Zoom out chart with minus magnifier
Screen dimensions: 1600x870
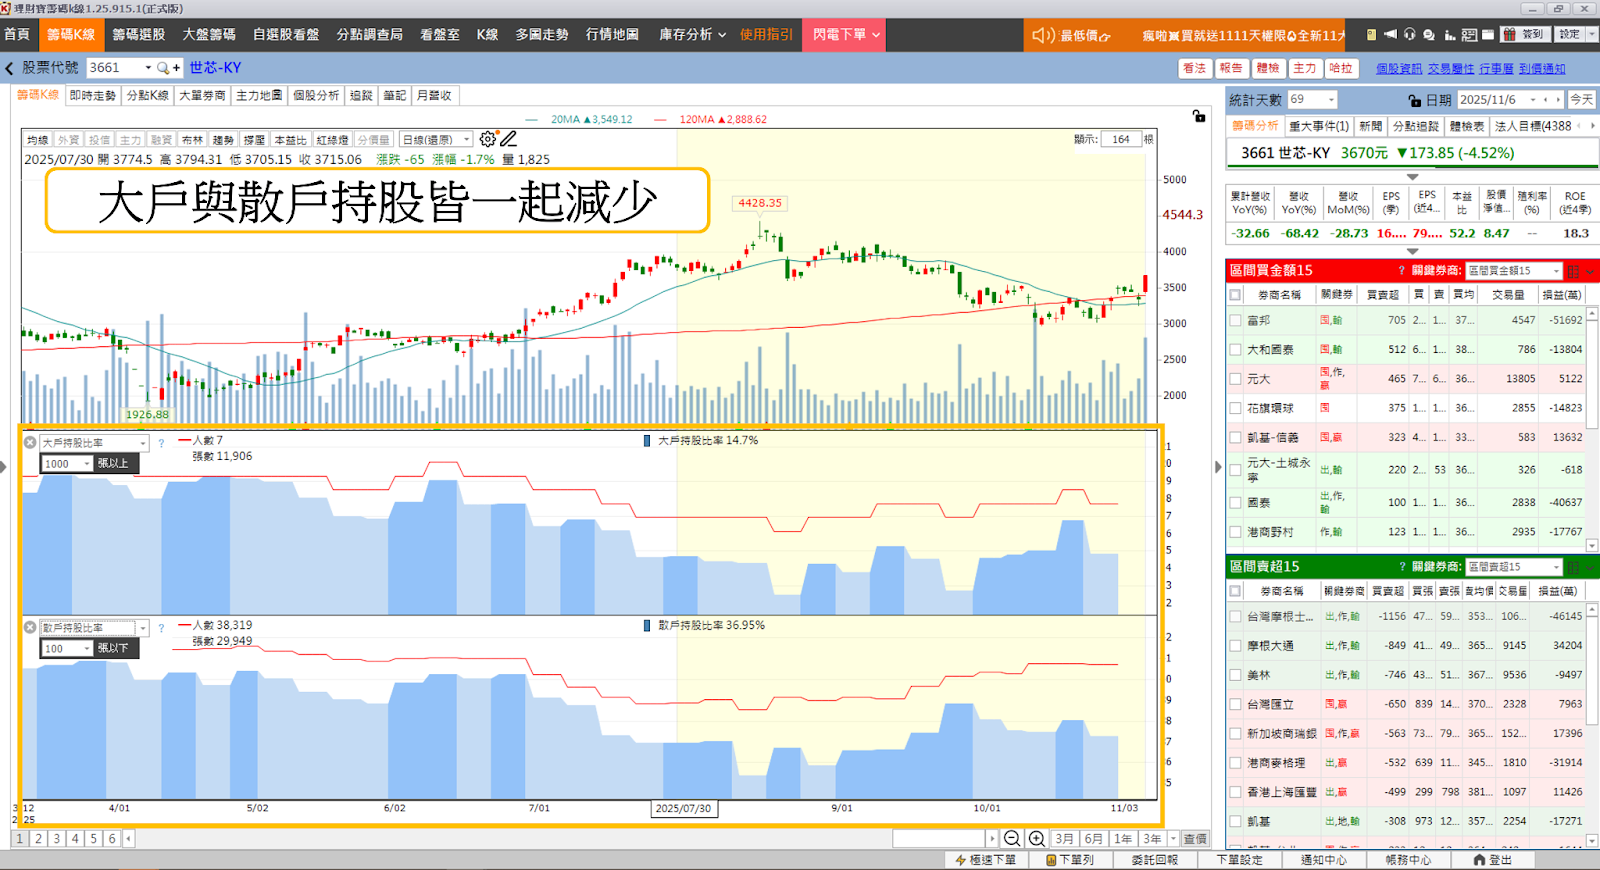(1012, 839)
